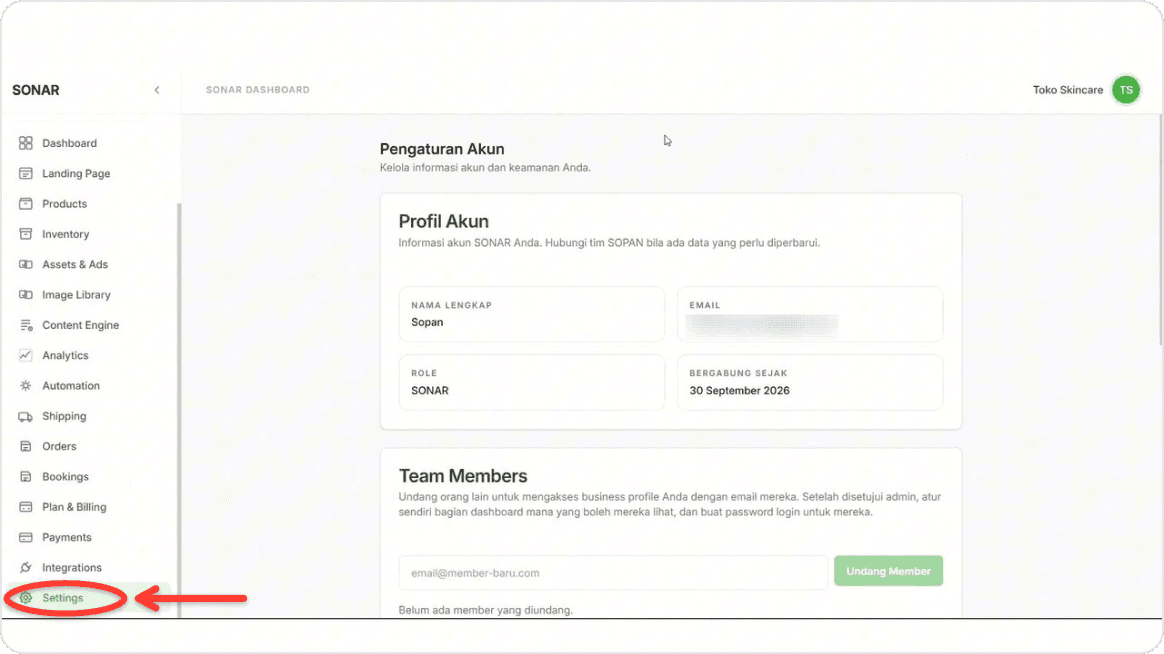Image resolution: width=1164 pixels, height=654 pixels.
Task: Click the Landing Page sidebar icon
Action: (x=26, y=173)
